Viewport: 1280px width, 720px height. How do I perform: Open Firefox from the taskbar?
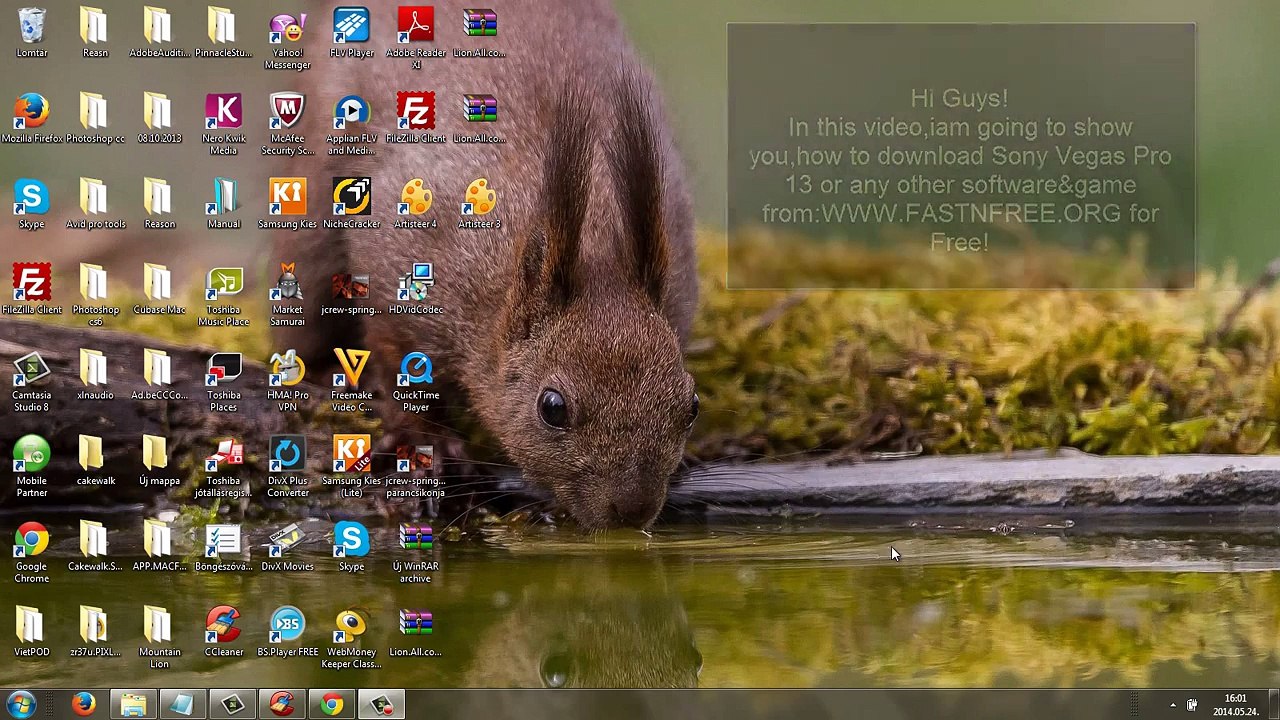click(84, 705)
